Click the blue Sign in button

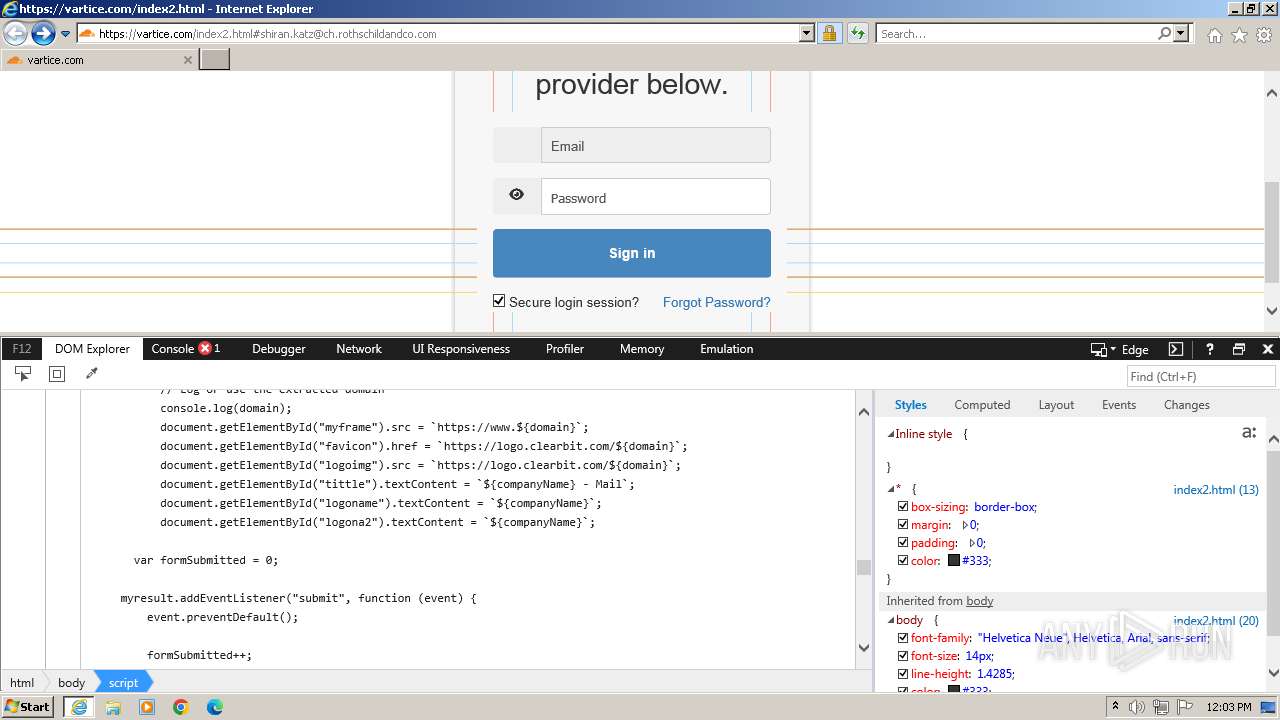point(632,253)
